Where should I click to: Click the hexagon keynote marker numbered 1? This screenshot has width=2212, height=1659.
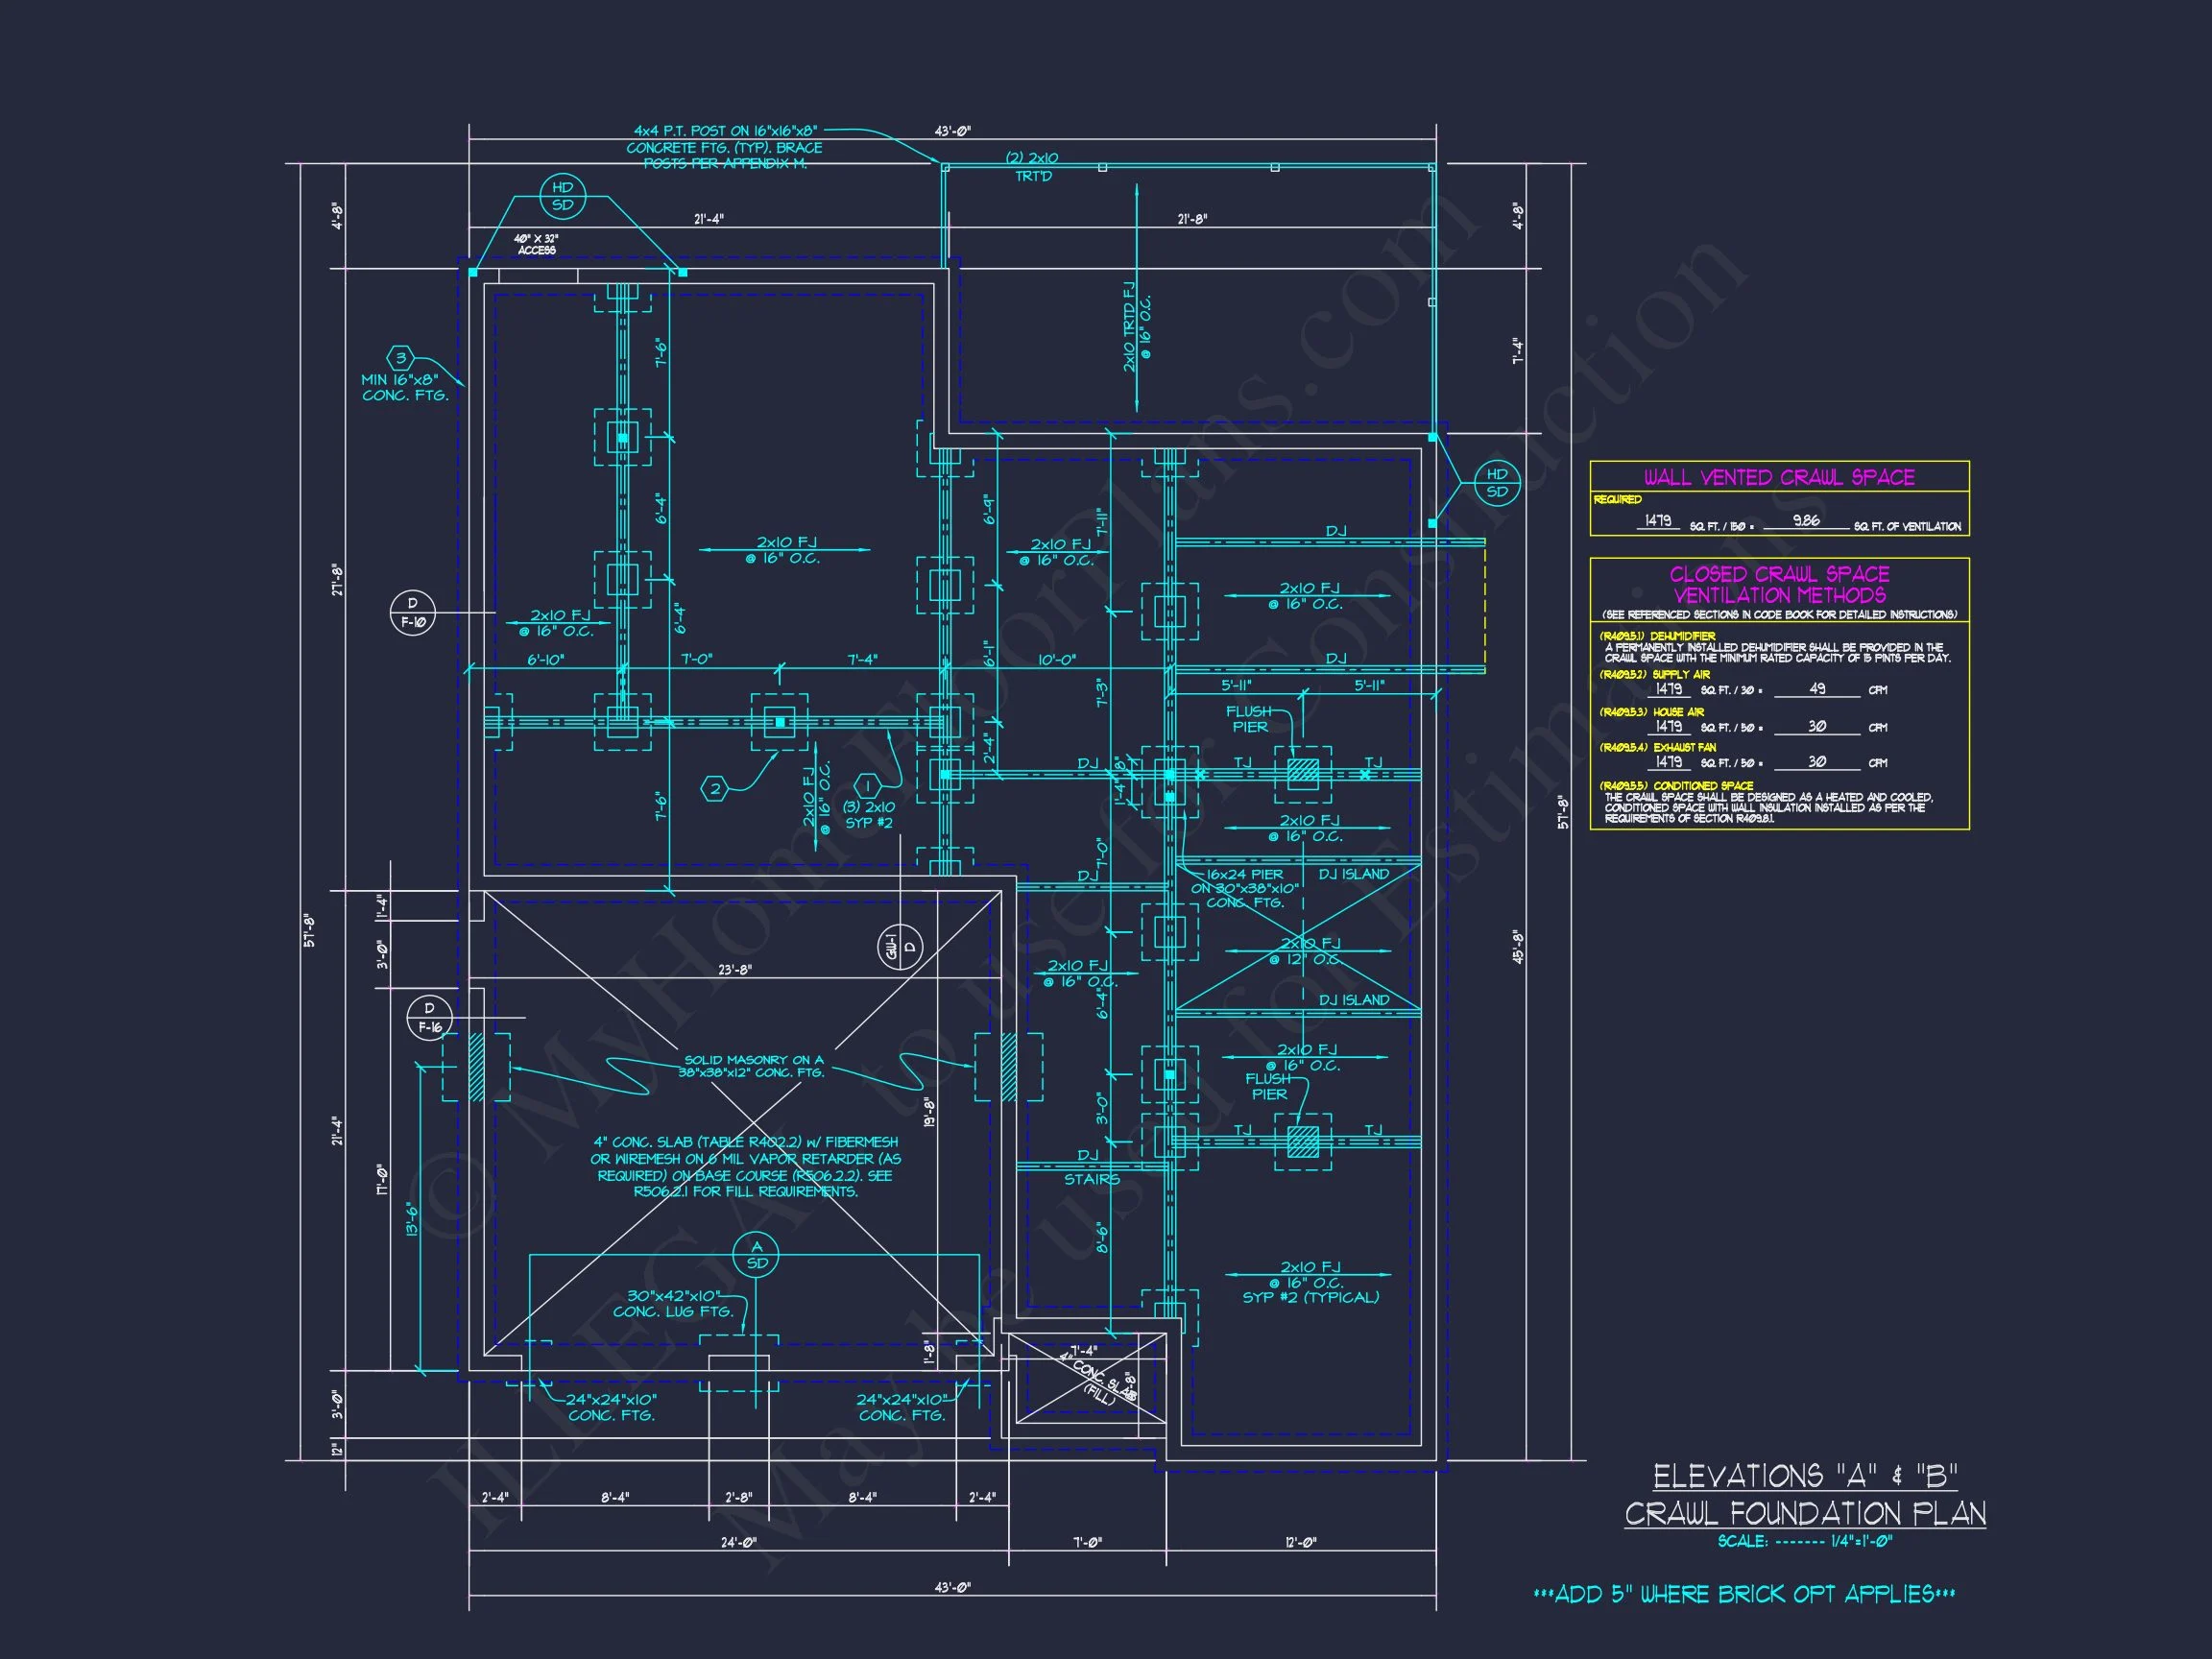(x=867, y=787)
